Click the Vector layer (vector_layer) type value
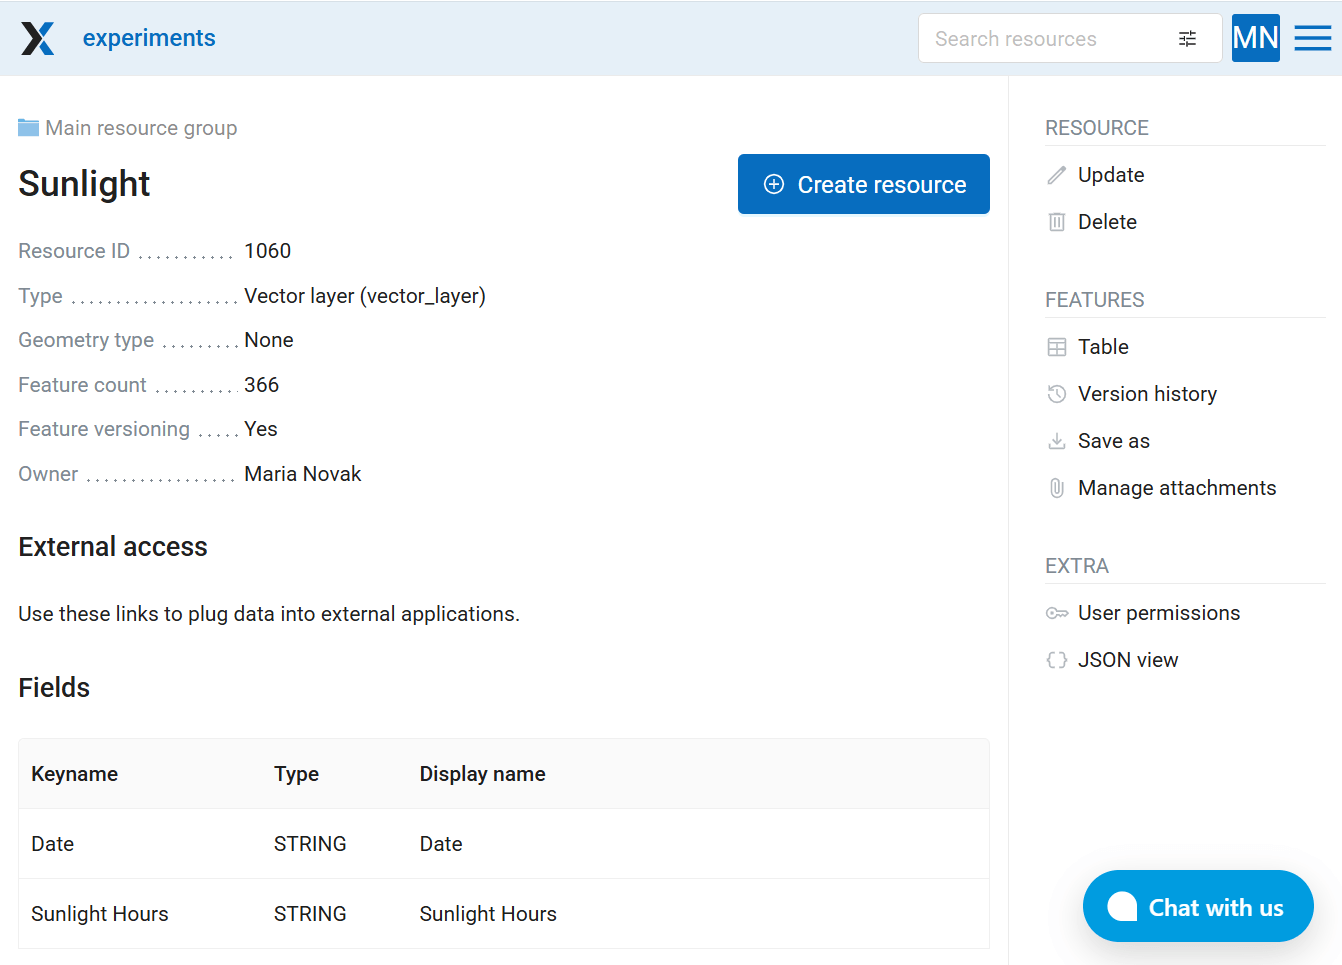The image size is (1342, 965). coord(365,296)
